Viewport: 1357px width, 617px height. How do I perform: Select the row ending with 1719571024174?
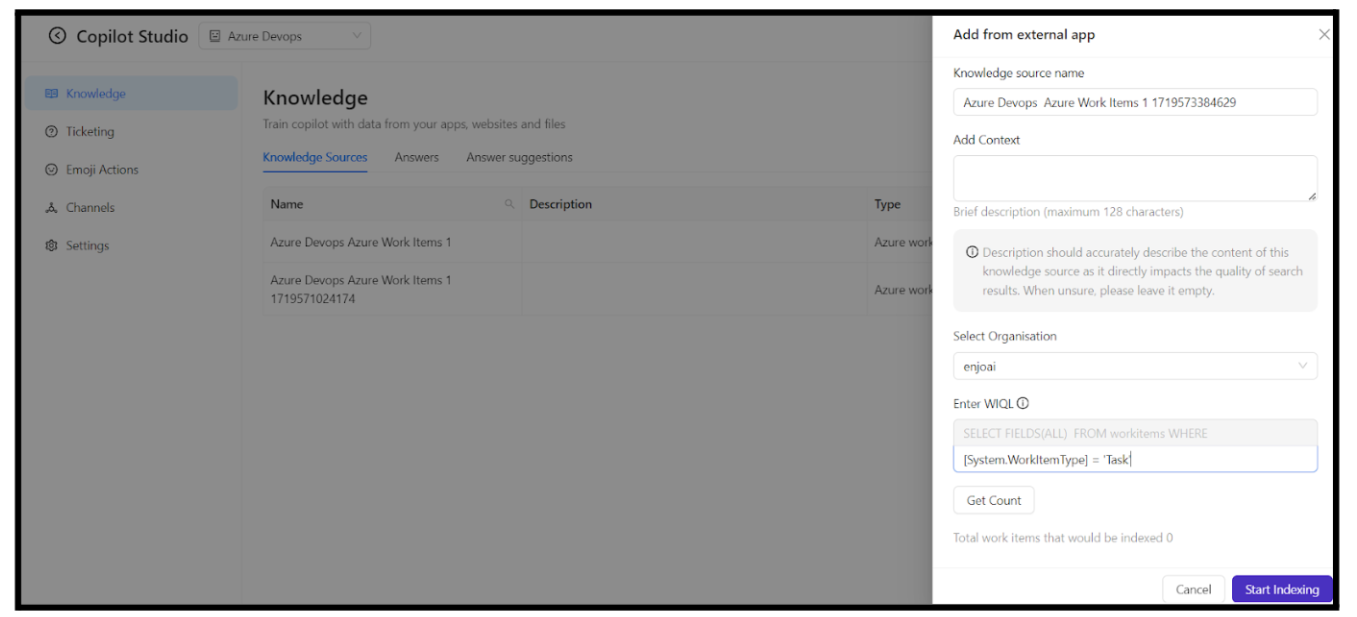(597, 289)
